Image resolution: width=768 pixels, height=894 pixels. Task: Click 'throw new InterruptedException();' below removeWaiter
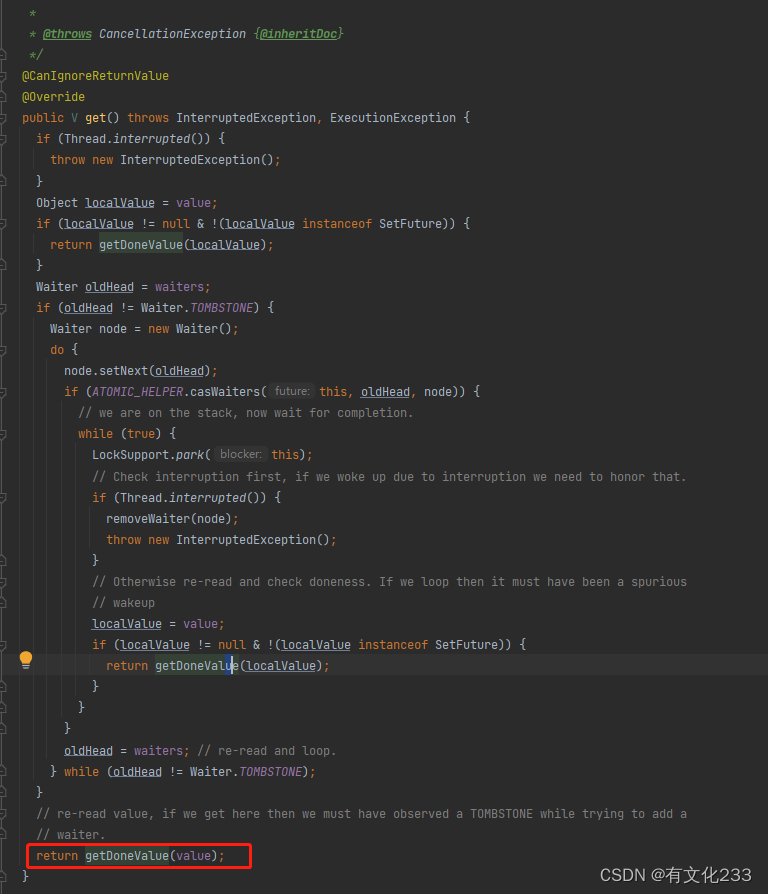221,540
